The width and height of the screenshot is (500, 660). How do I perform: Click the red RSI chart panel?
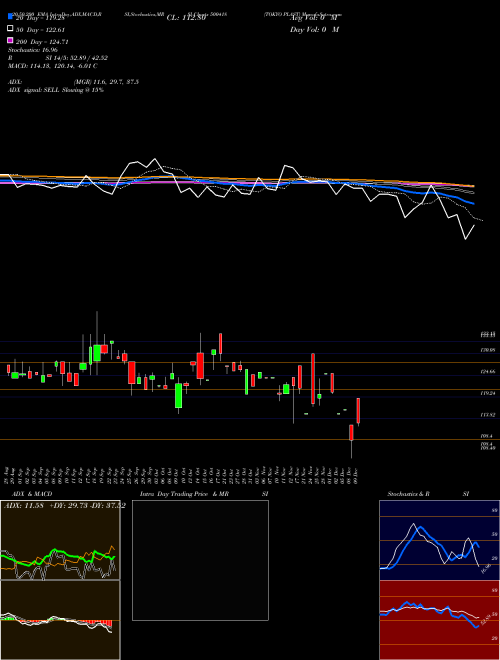click(x=439, y=620)
